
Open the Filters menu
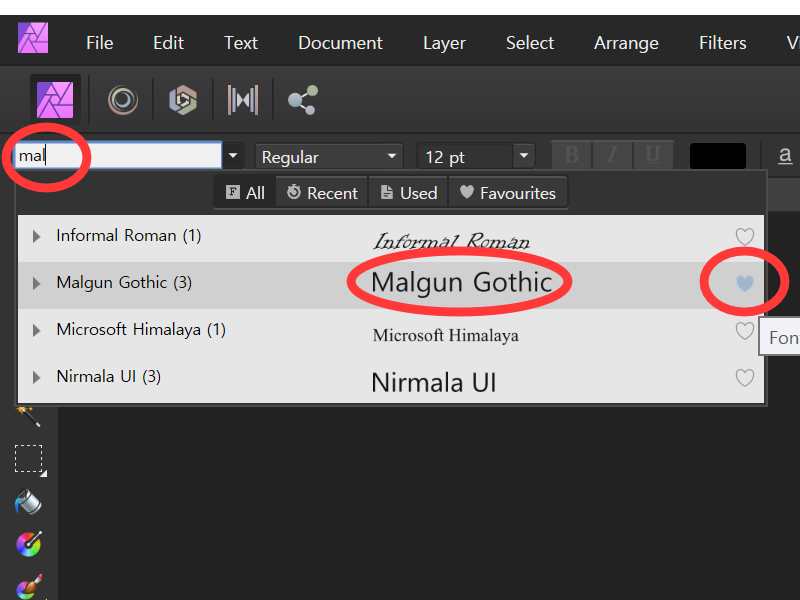(x=722, y=43)
